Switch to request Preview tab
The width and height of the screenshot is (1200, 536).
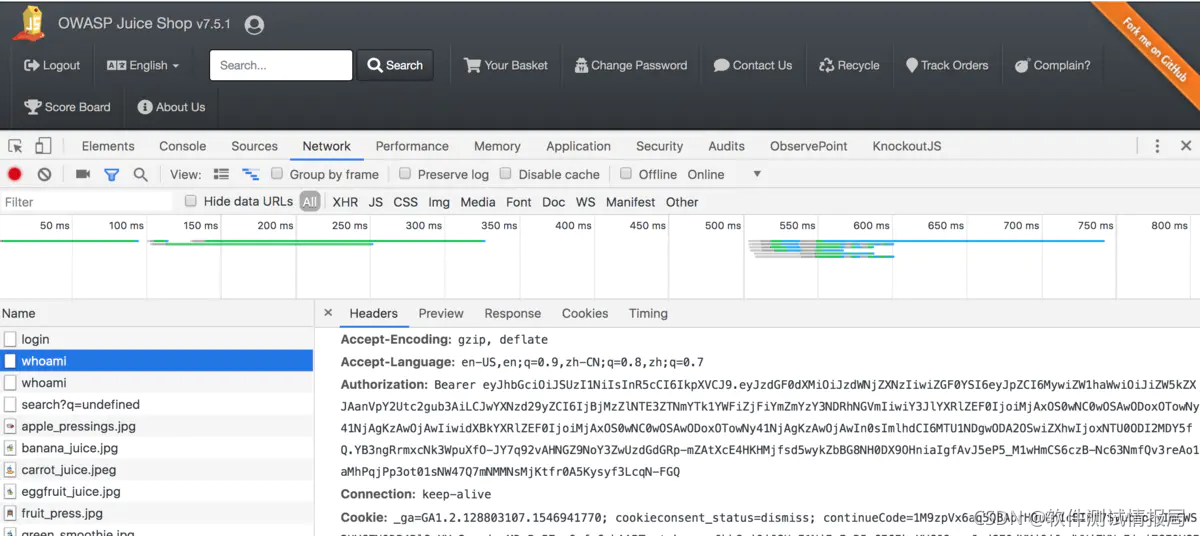tap(441, 313)
